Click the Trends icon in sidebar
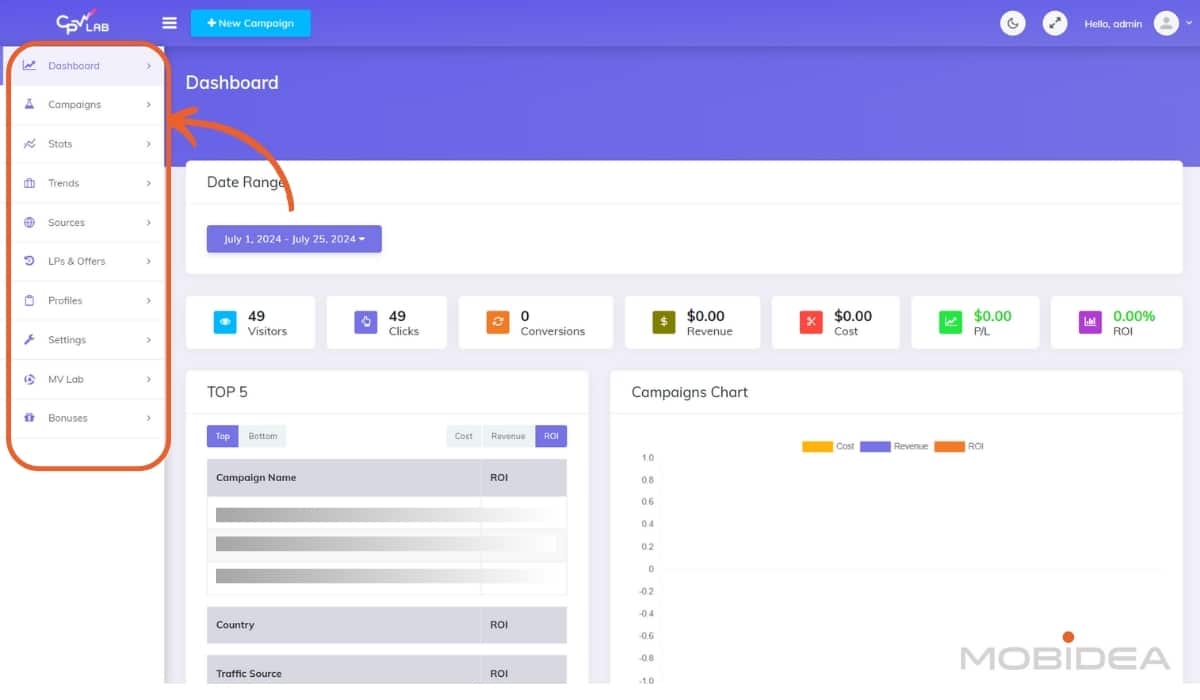The width and height of the screenshot is (1200, 700). [29, 183]
